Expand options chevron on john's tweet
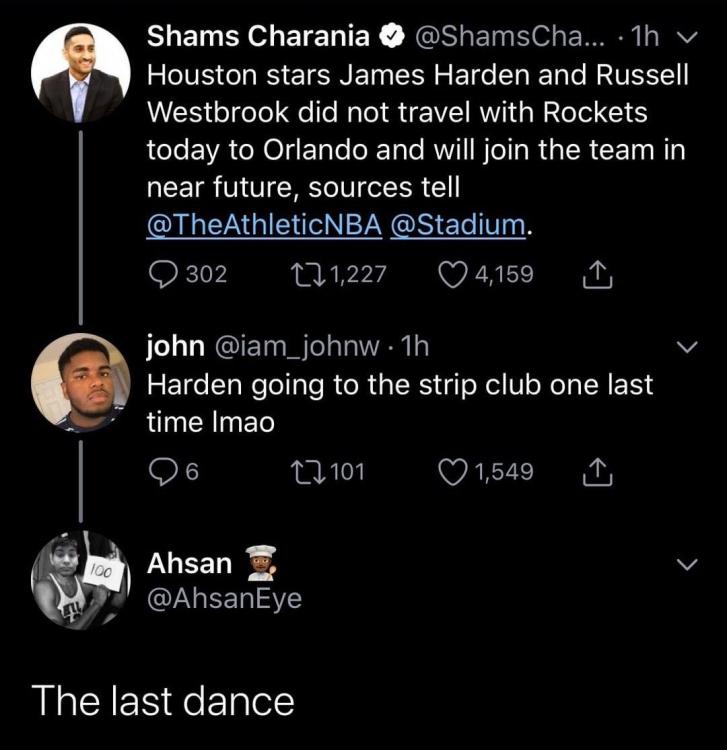 coord(687,349)
